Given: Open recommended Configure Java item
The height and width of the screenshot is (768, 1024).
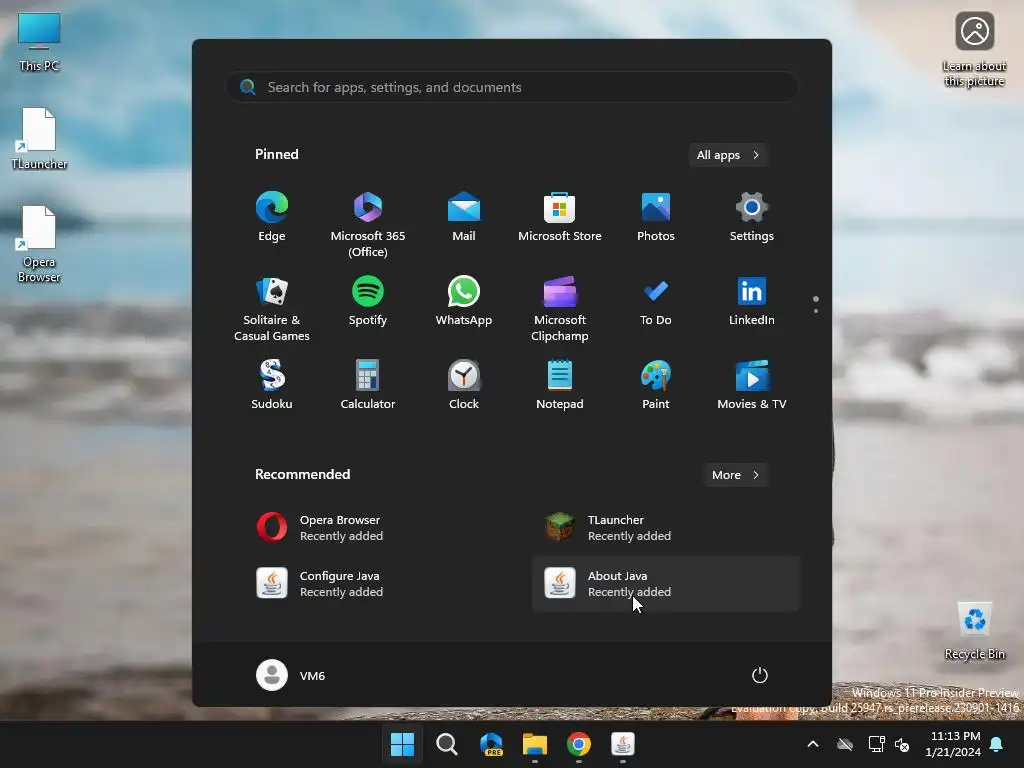Looking at the screenshot, I should point(377,583).
